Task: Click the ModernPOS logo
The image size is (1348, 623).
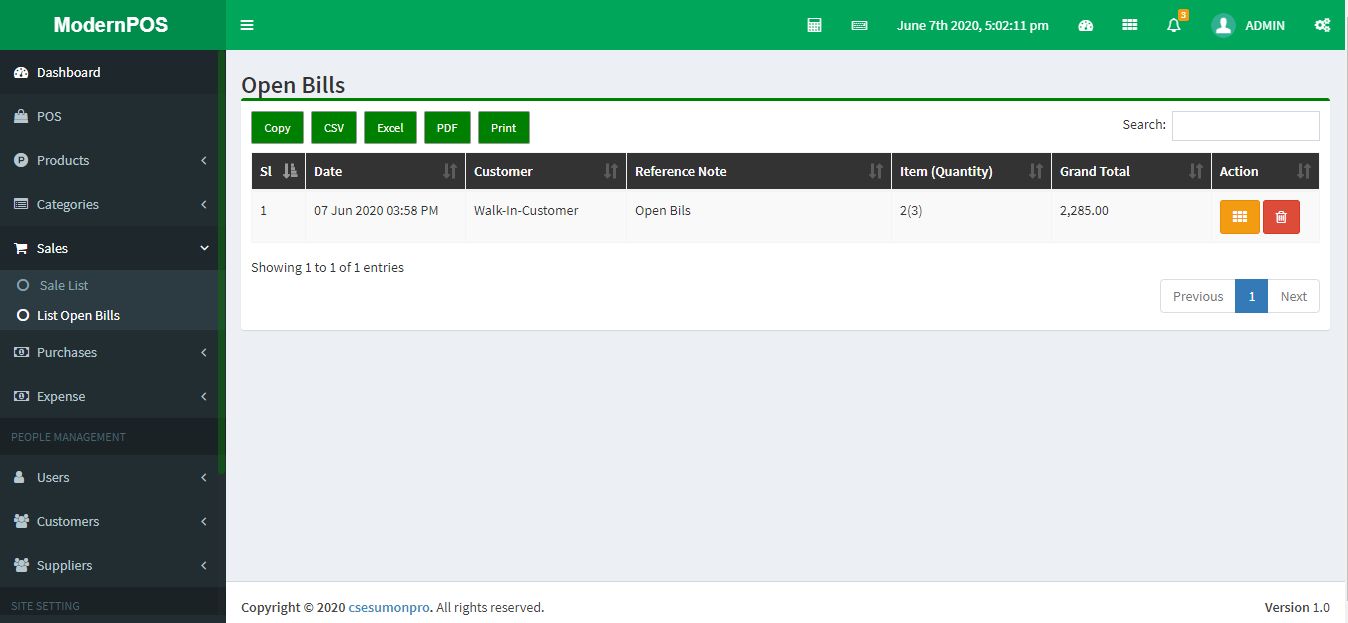Action: pyautogui.click(x=111, y=25)
